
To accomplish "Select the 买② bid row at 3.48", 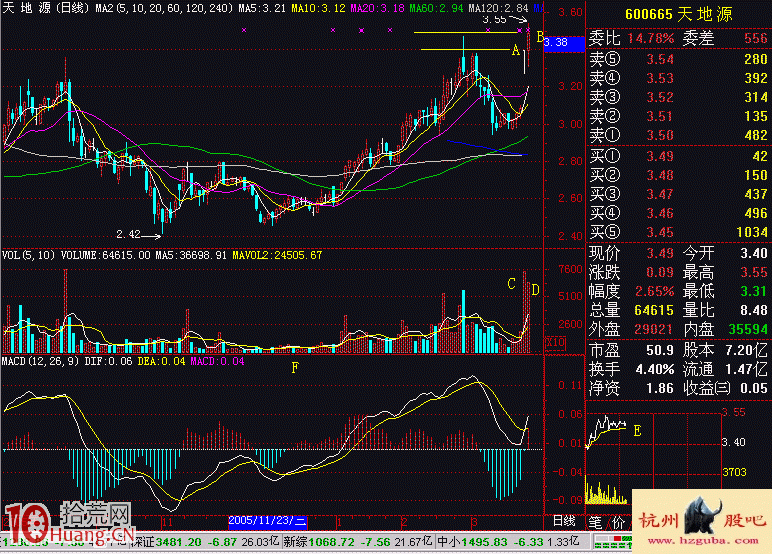I will click(x=678, y=175).
